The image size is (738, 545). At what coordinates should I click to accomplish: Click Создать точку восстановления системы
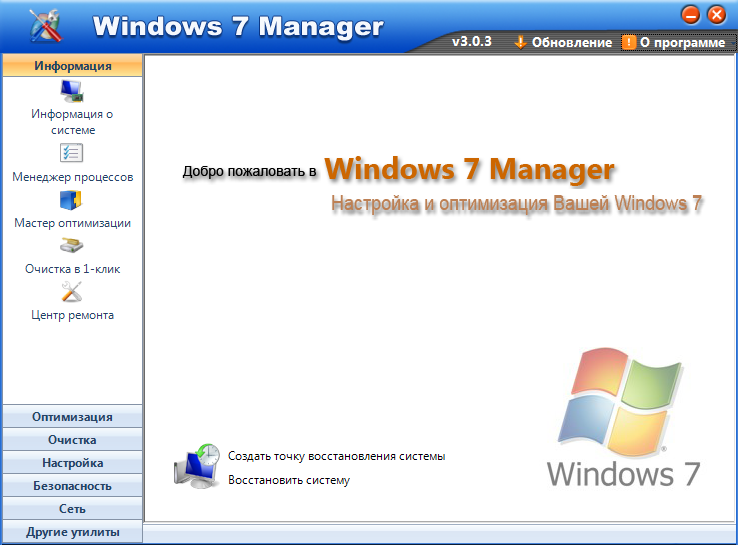tap(337, 456)
